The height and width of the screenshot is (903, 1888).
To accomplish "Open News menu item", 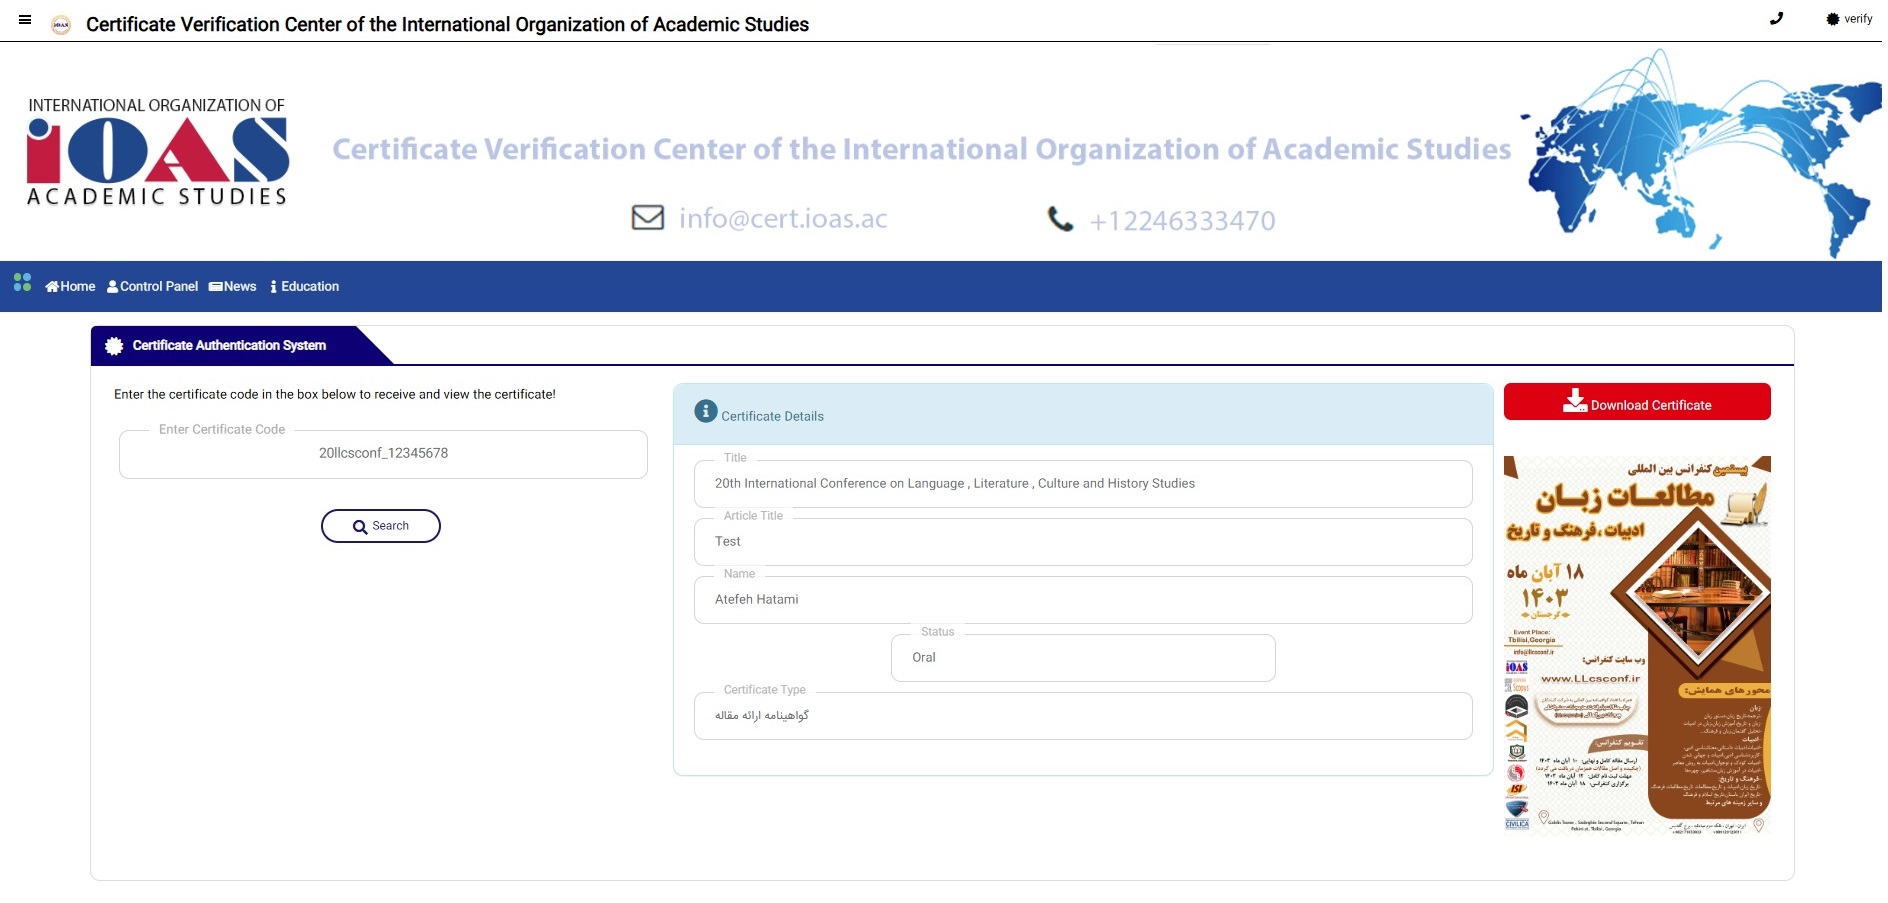I will pyautogui.click(x=232, y=286).
